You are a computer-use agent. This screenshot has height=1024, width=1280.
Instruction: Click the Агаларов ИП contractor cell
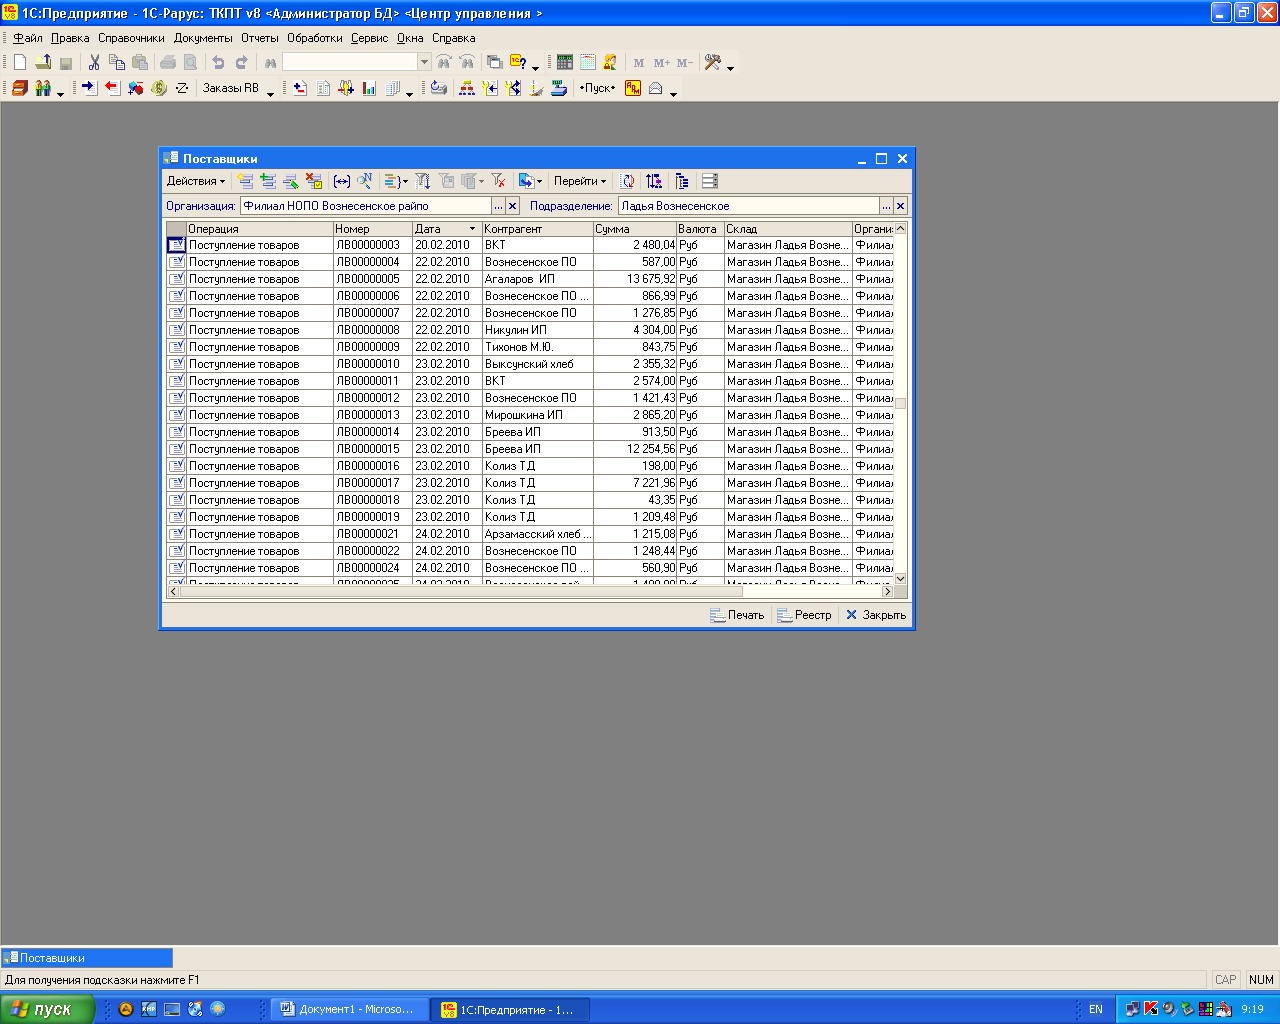pyautogui.click(x=537, y=279)
